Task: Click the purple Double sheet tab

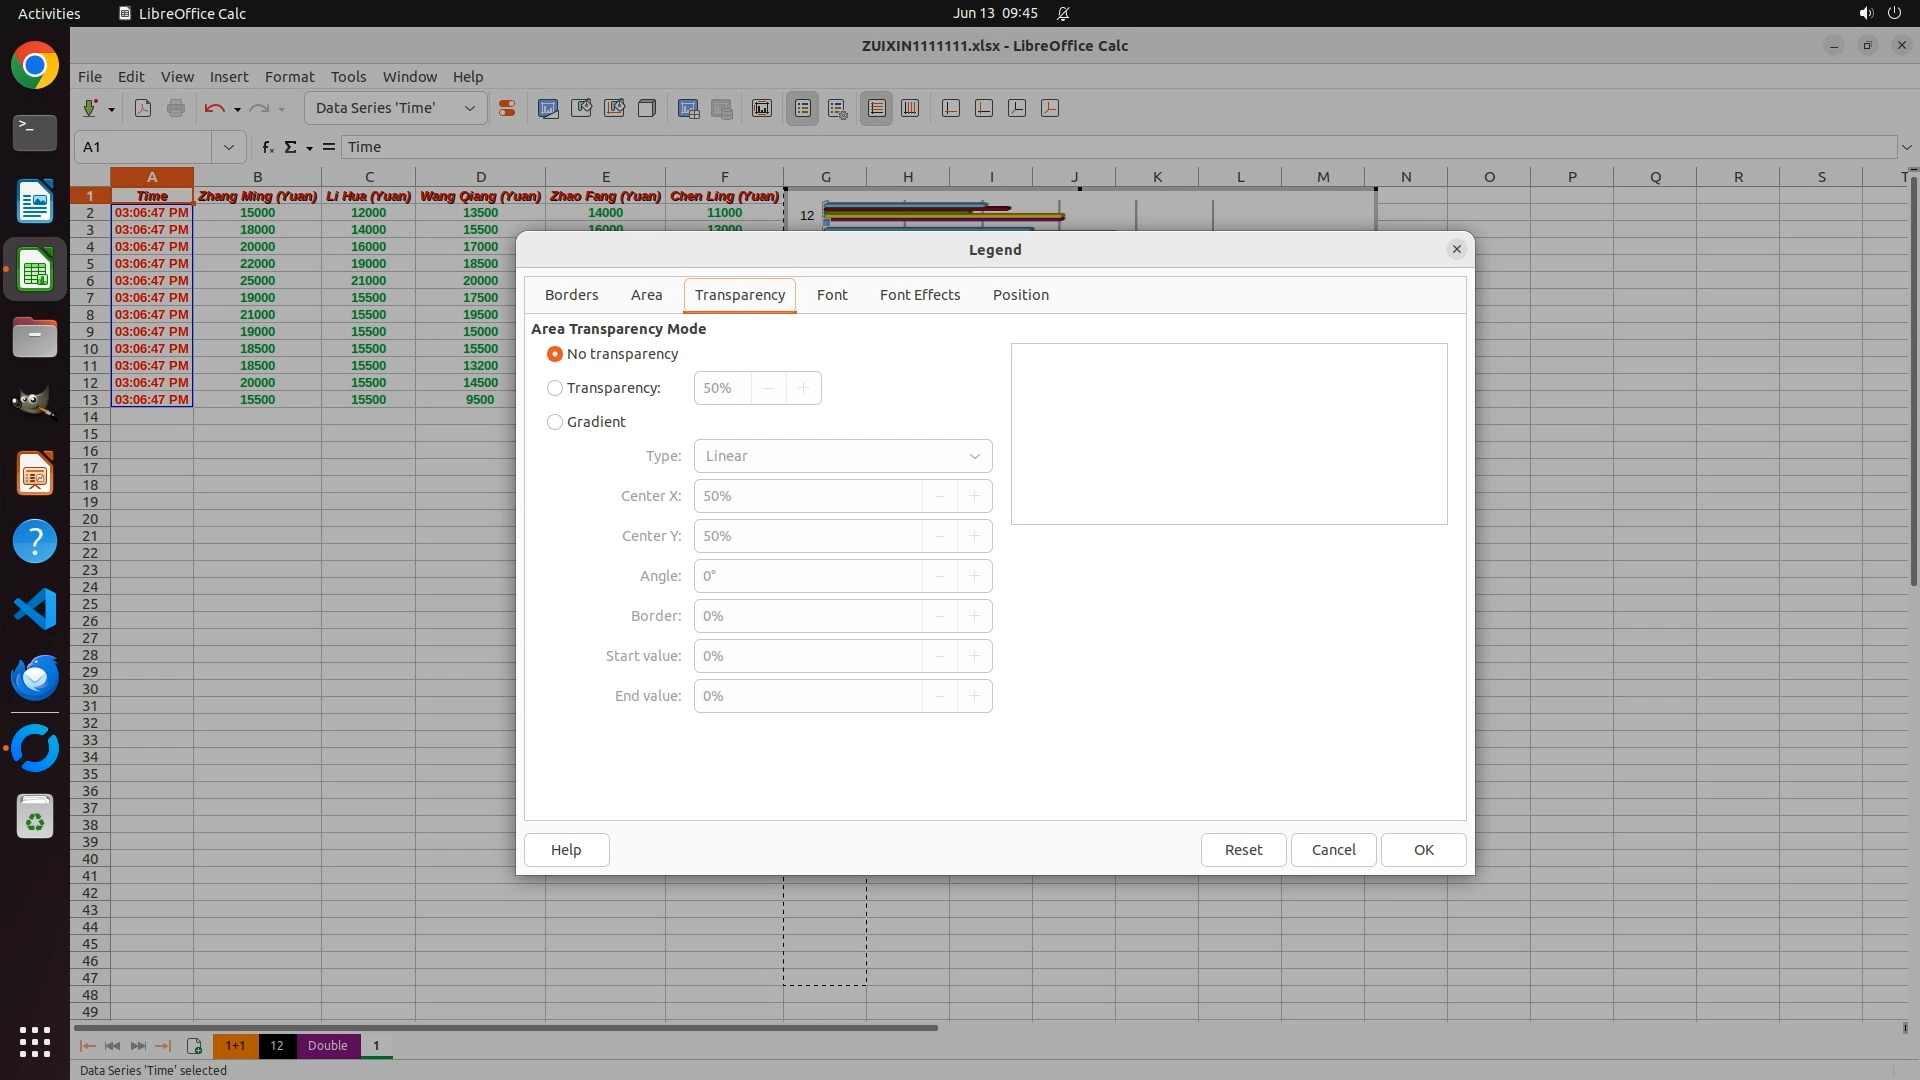Action: (x=327, y=1046)
